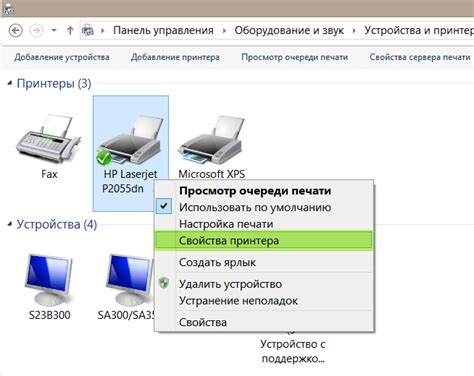The width and height of the screenshot is (474, 376).
Task: Choose Устранение неполадок menu item
Action: click(264, 301)
